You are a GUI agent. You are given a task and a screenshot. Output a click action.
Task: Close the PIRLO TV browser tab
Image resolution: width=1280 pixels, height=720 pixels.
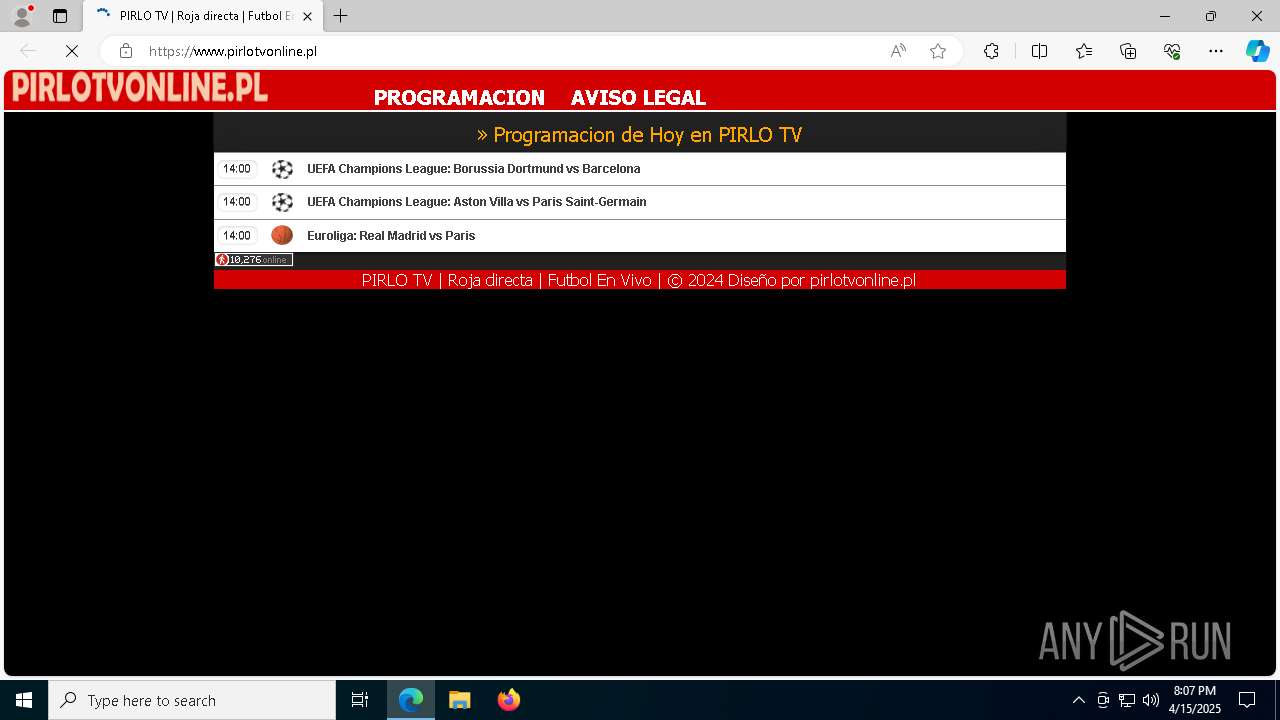307,16
